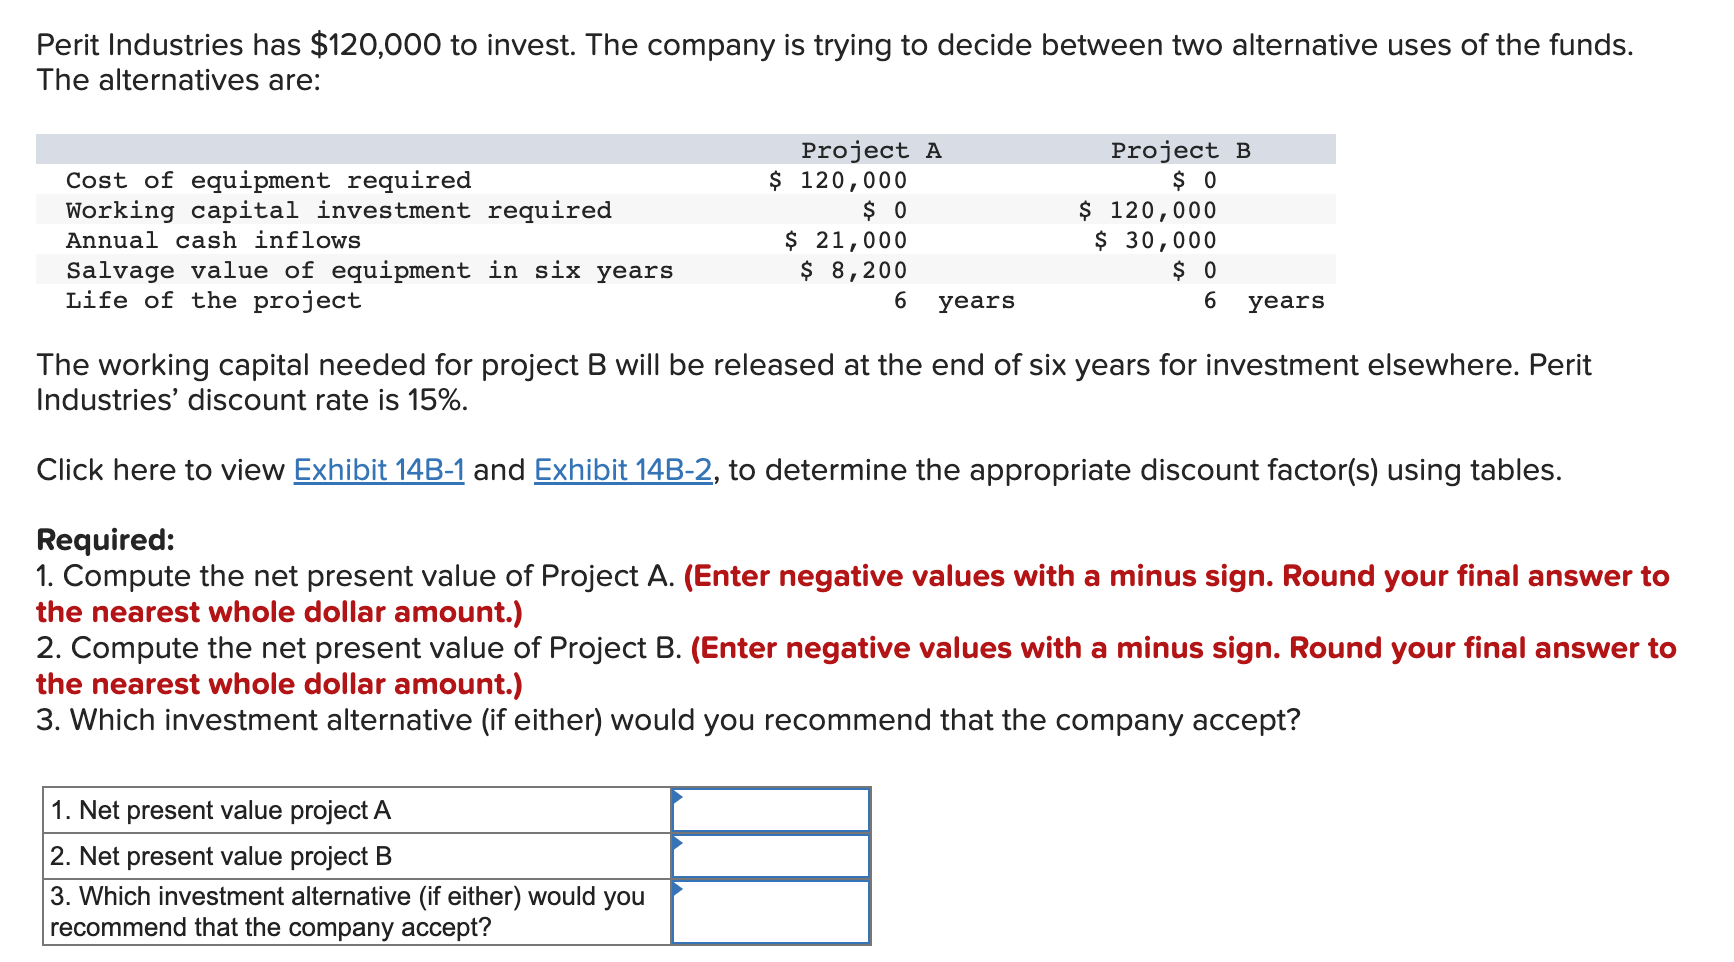Select the $120,000 value under Project A
Screen dimensions: 1734x962
coord(838,180)
